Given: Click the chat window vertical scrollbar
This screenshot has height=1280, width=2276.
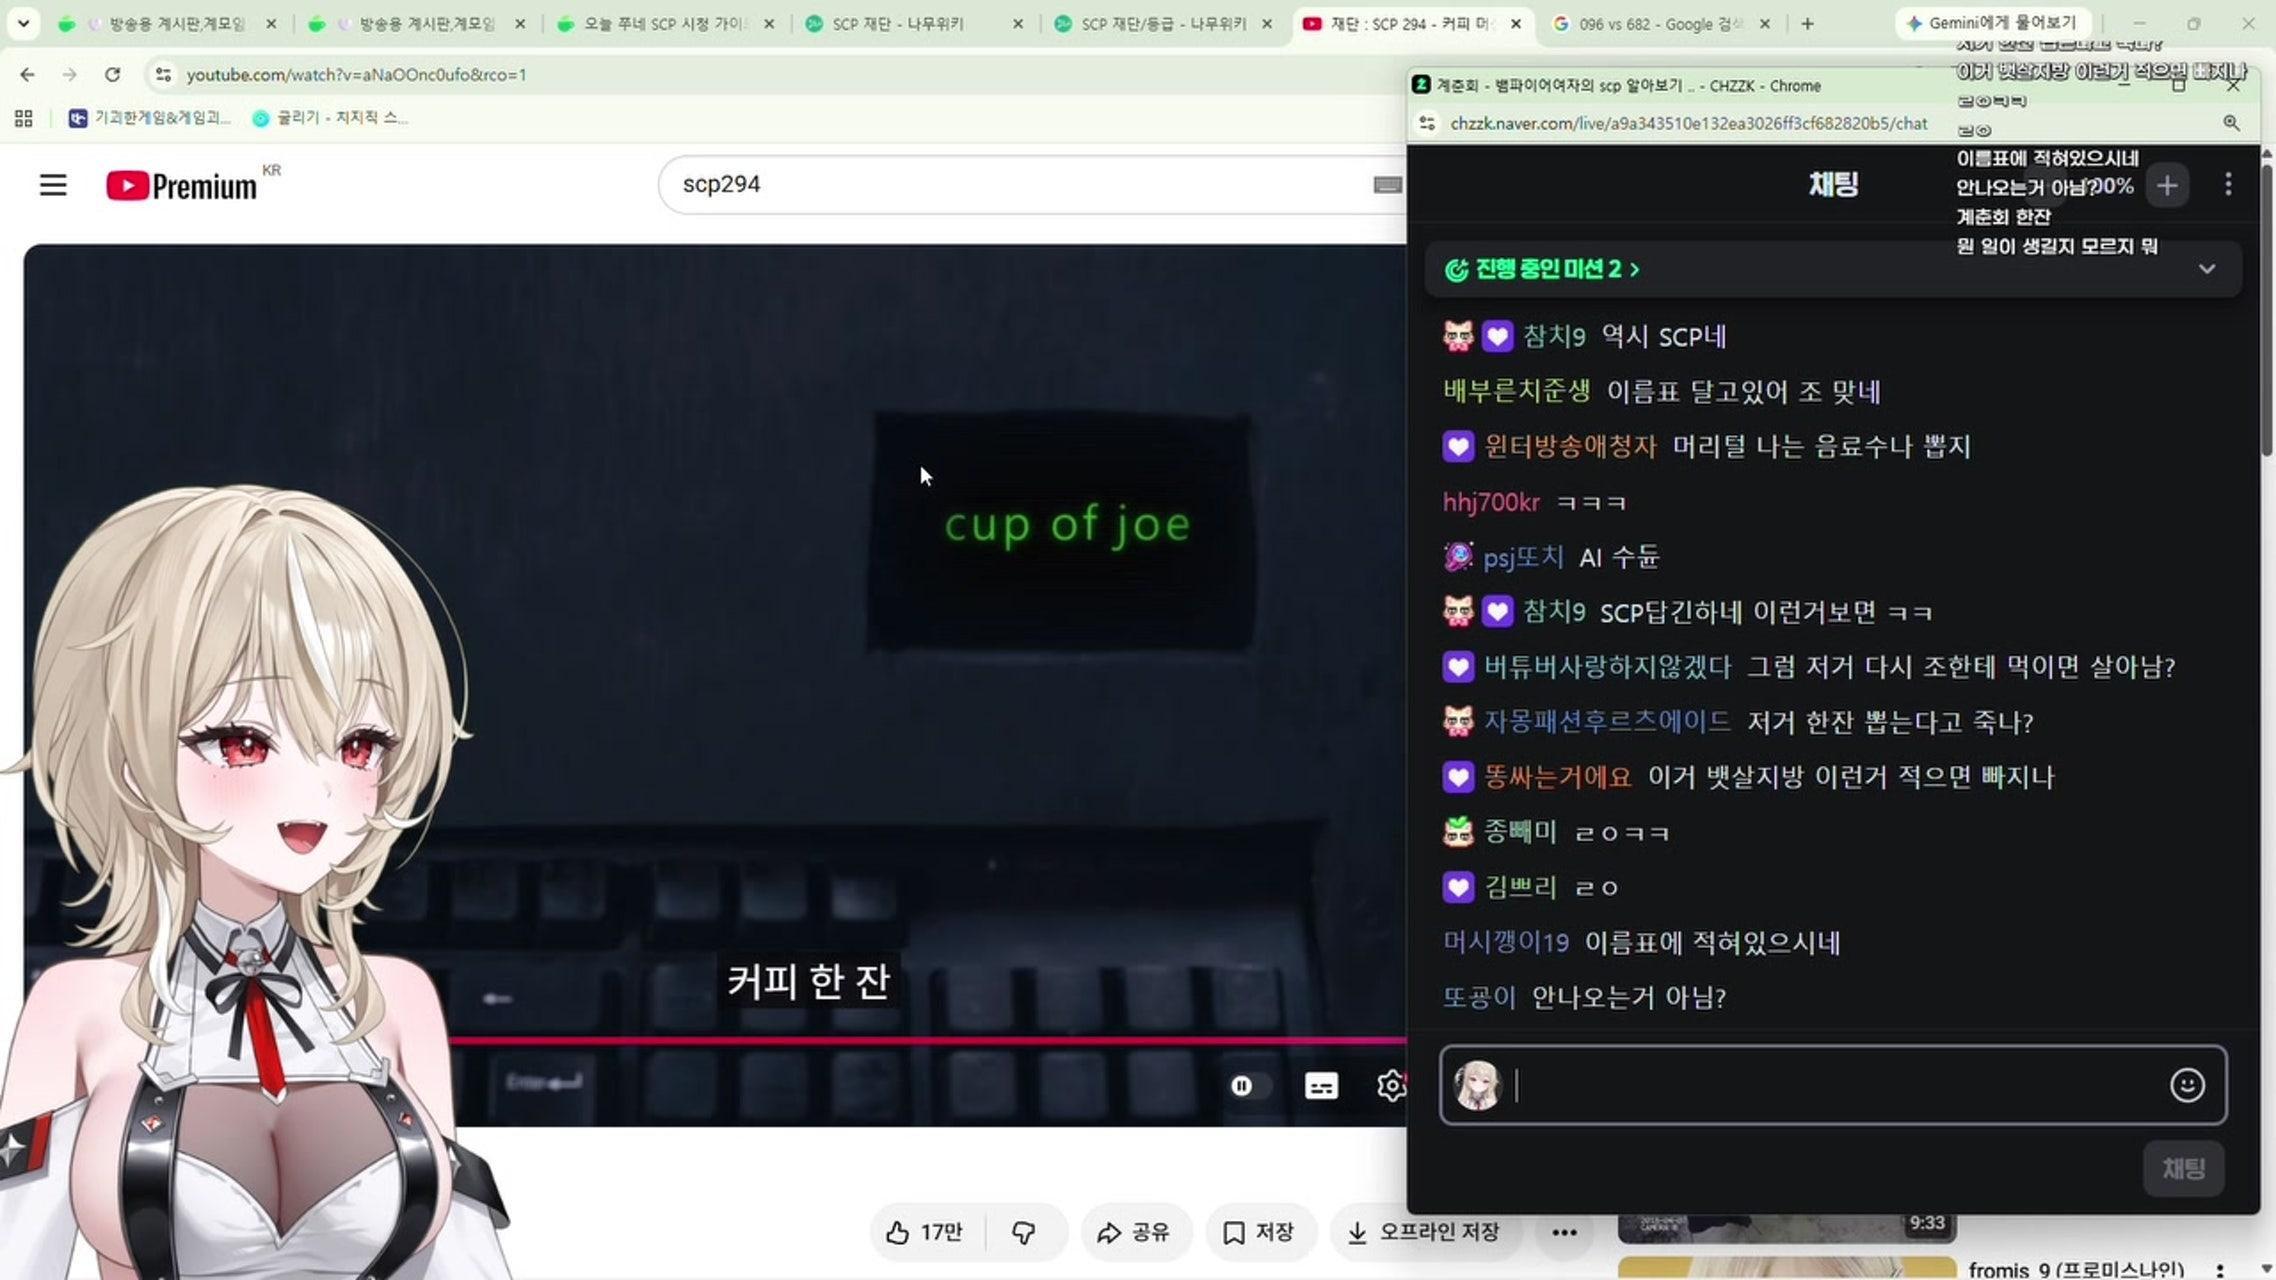Looking at the screenshot, I should (2267, 308).
